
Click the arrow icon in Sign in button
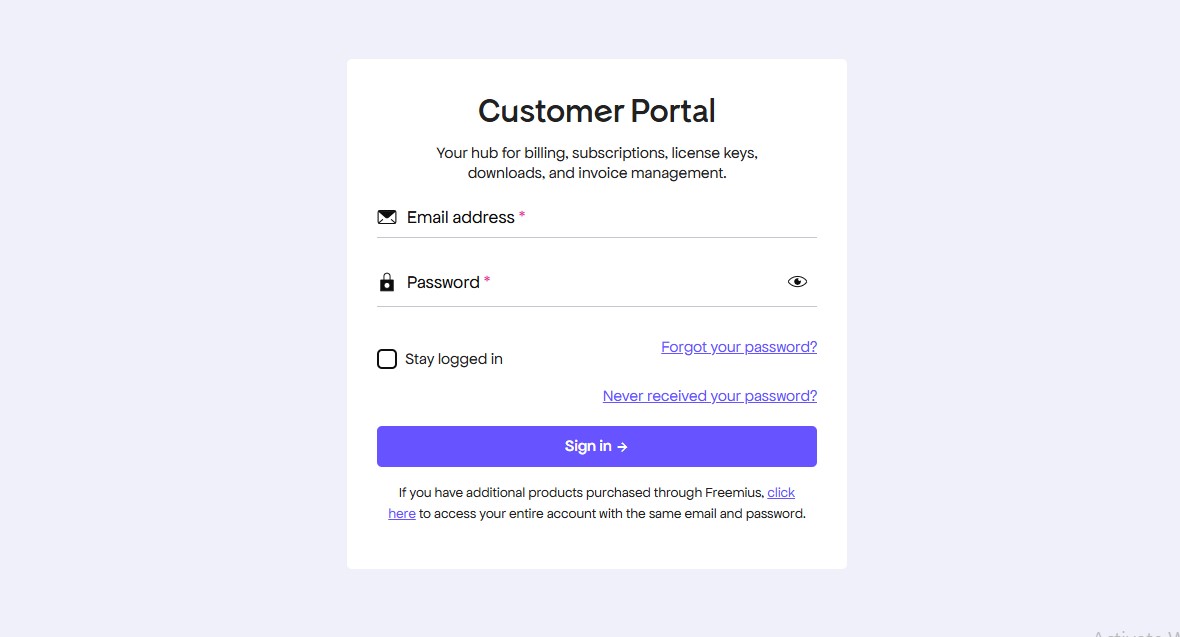coord(622,447)
